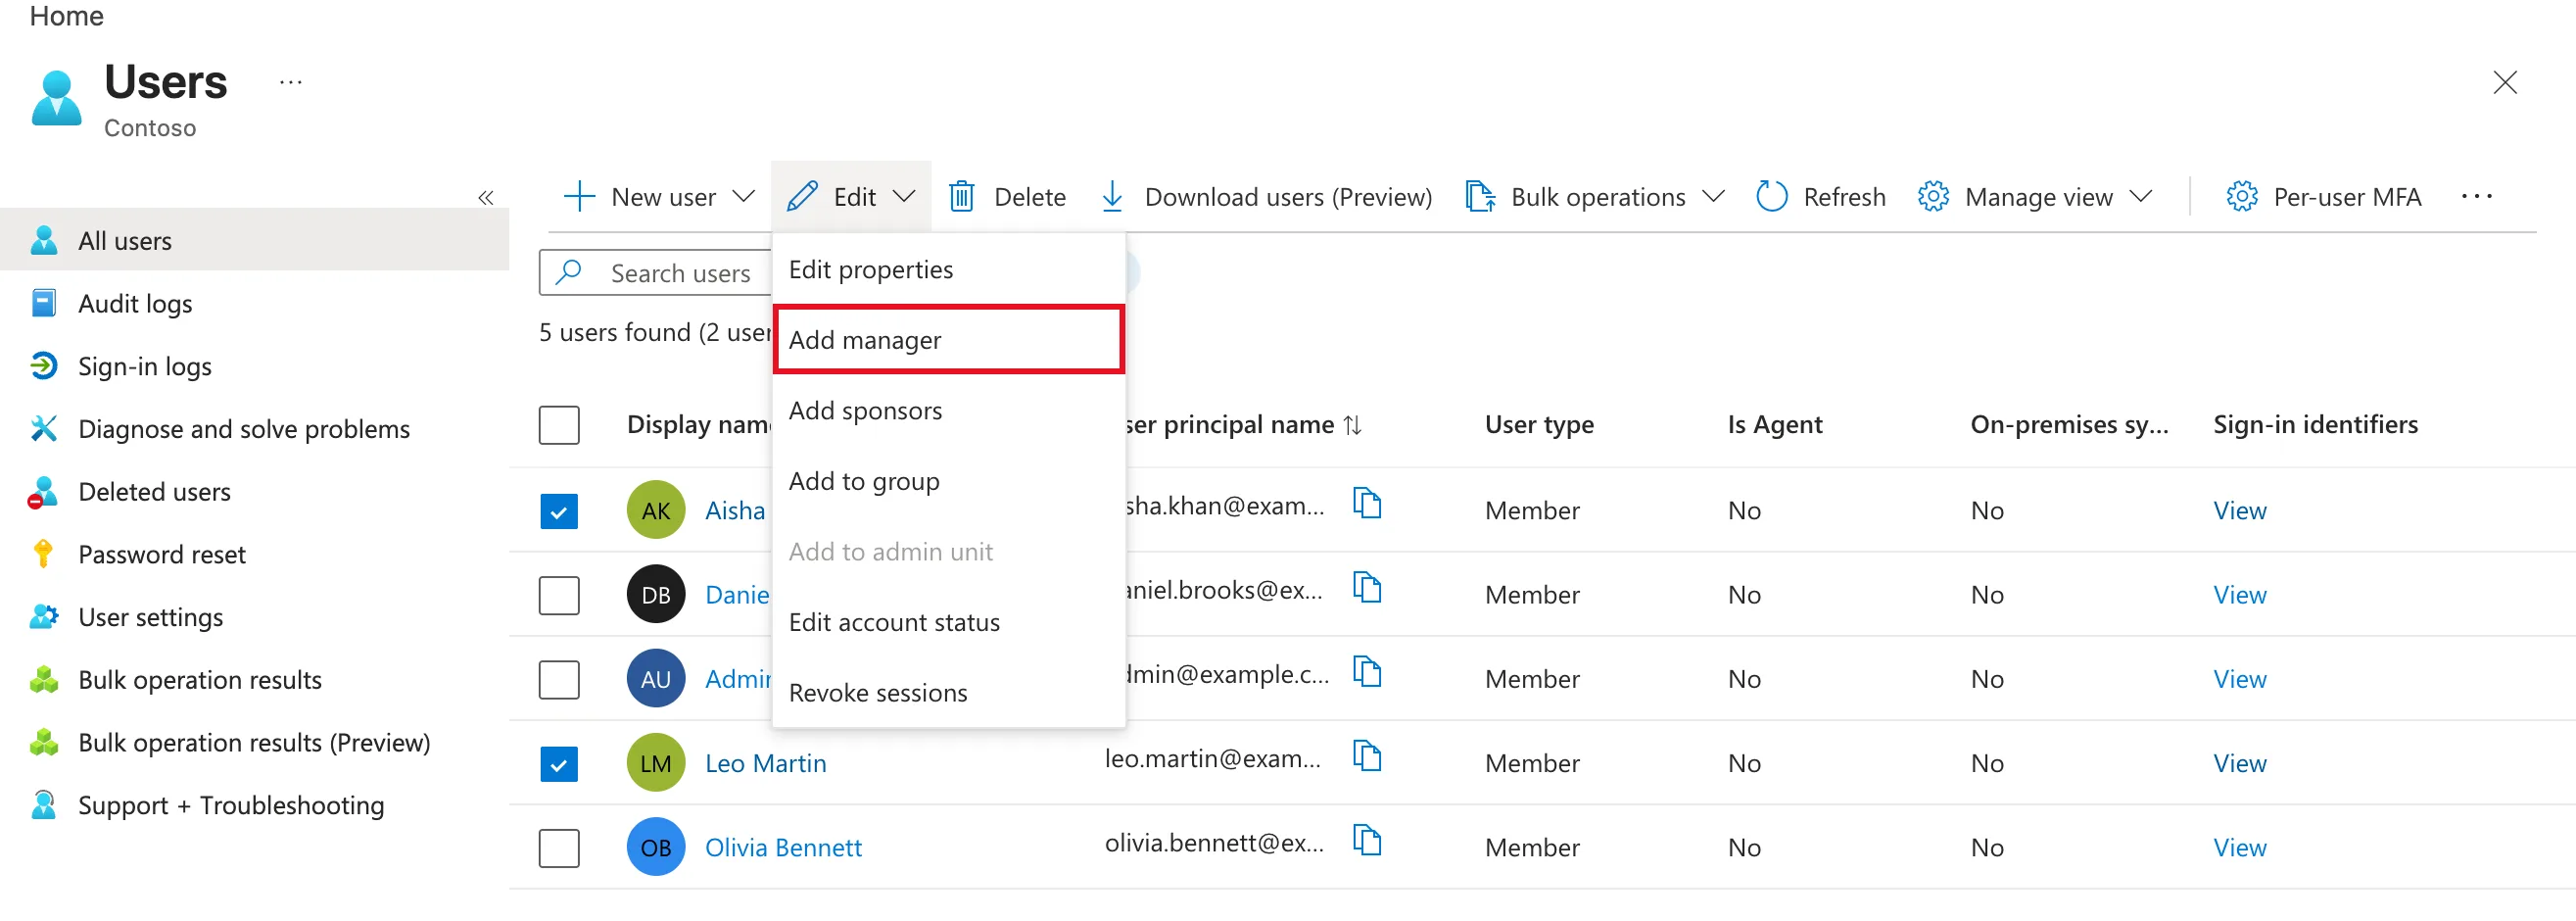The image size is (2576, 921).
Task: Check the Admin user row checkbox
Action: point(559,680)
